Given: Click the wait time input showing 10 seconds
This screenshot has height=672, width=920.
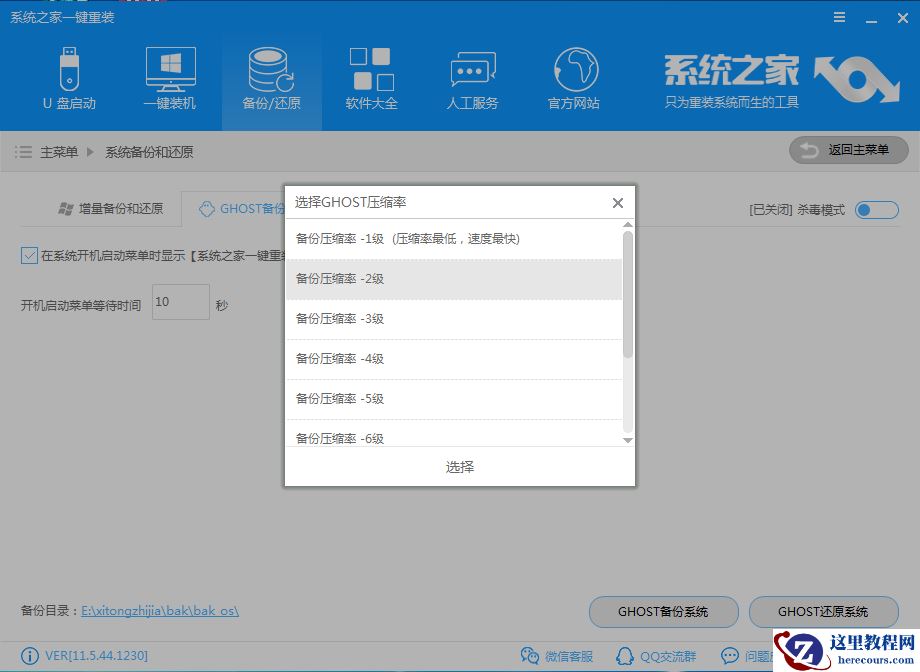Looking at the screenshot, I should 180,301.
